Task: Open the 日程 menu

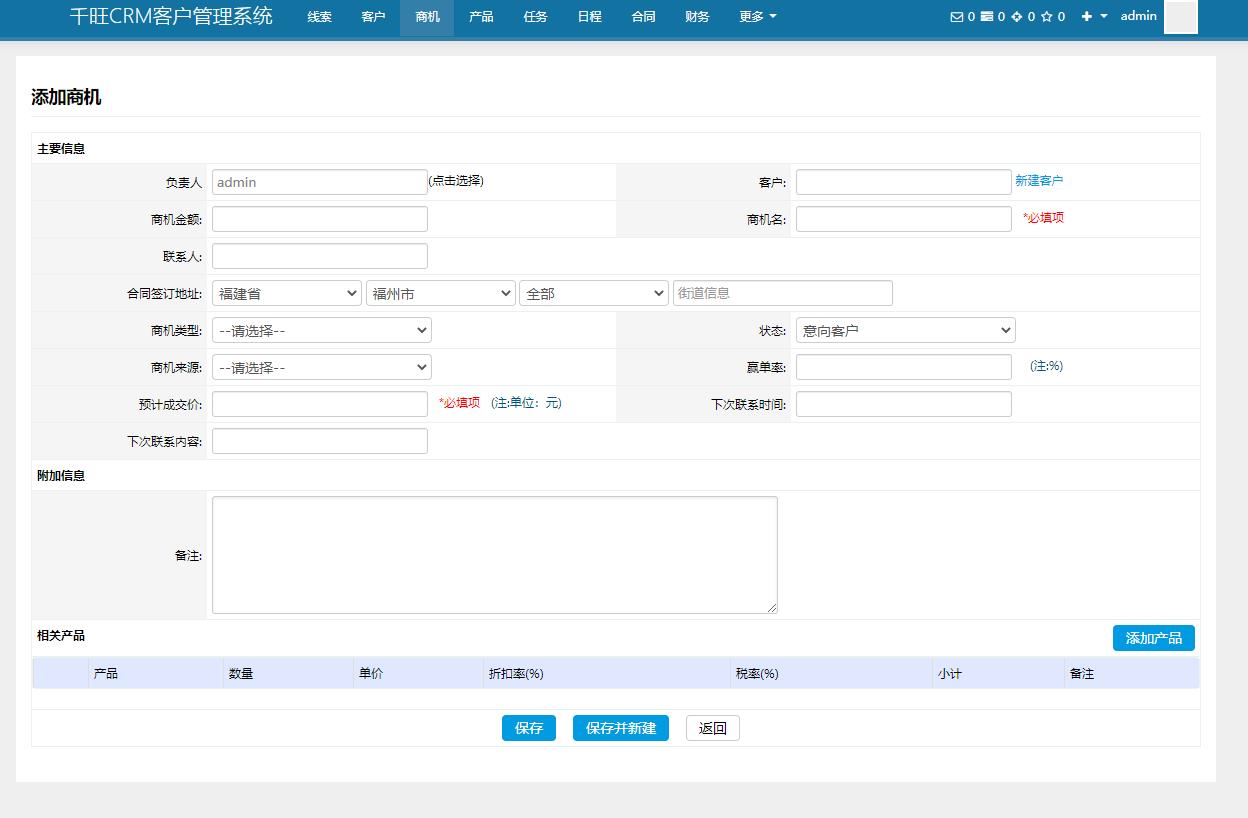Action: tap(590, 17)
